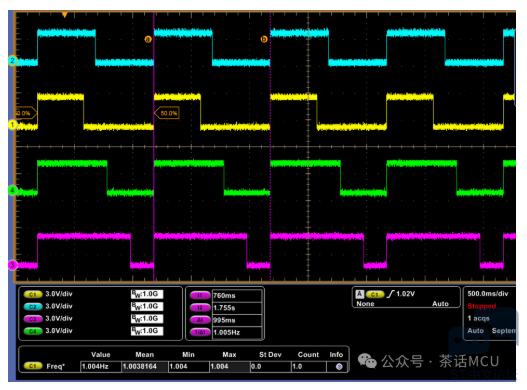Click the C2 cyan channel badge
This screenshot has width=527, height=390.
click(x=33, y=307)
